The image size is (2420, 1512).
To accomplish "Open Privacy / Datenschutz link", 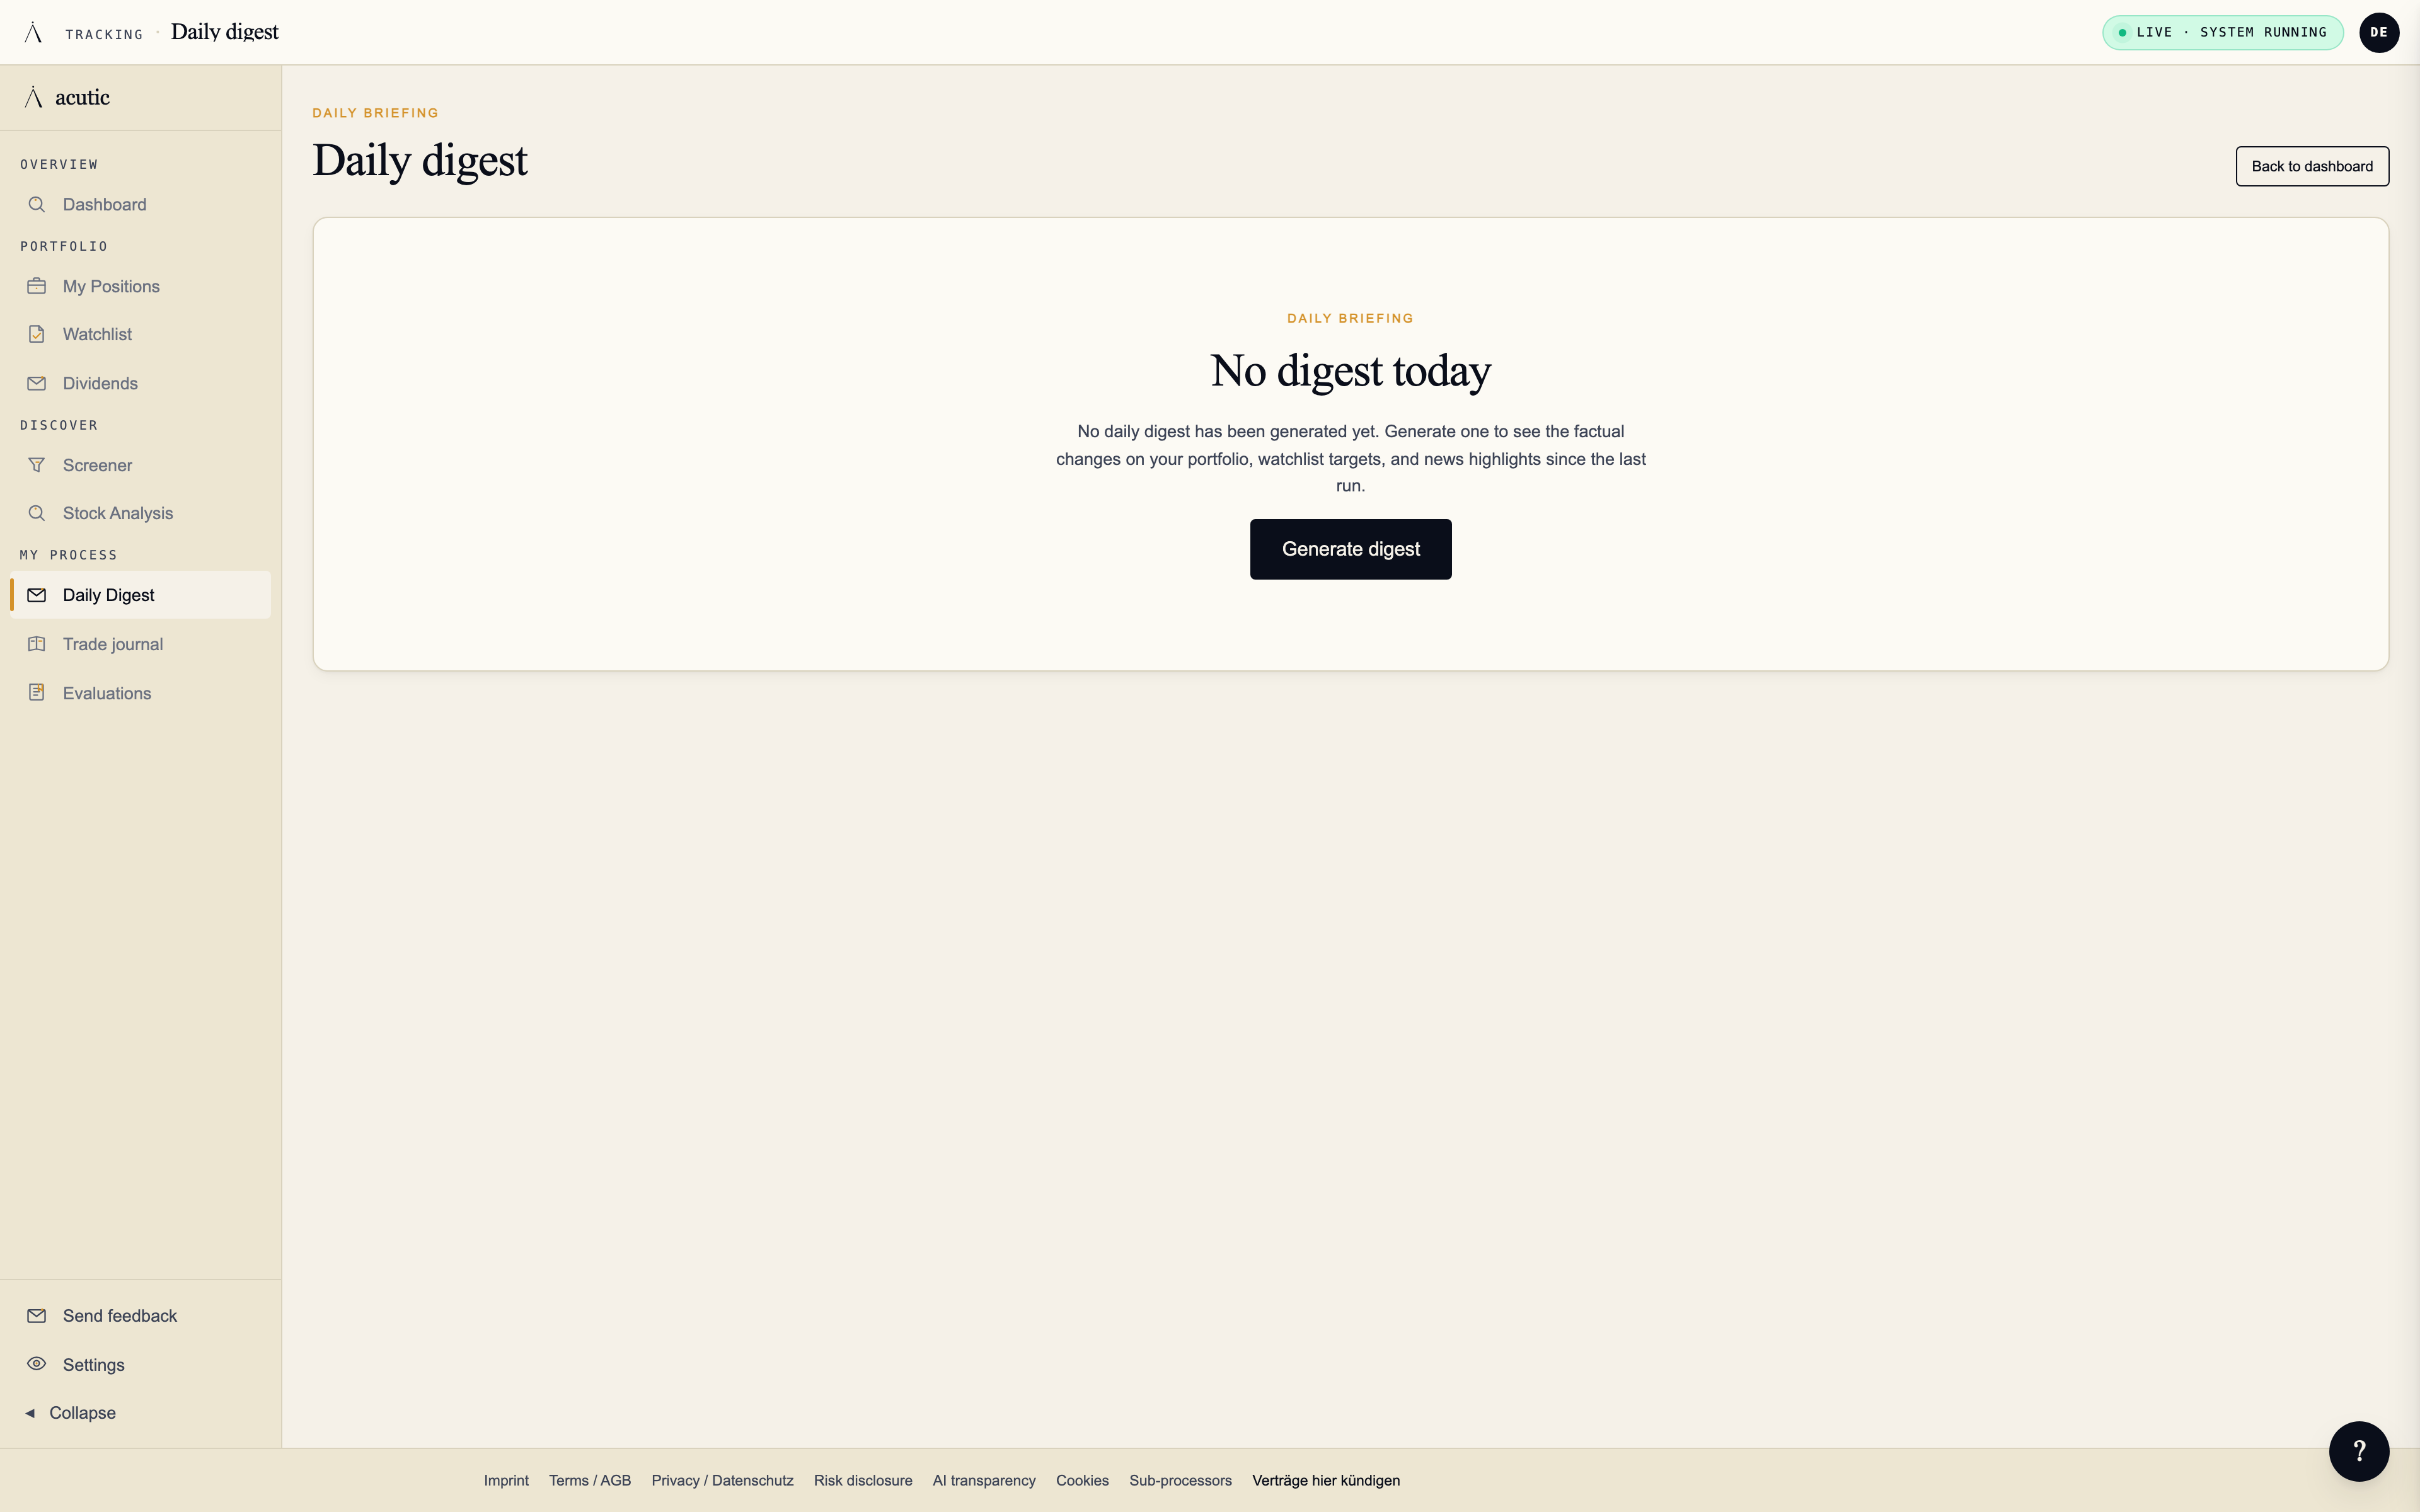I will coord(722,1480).
